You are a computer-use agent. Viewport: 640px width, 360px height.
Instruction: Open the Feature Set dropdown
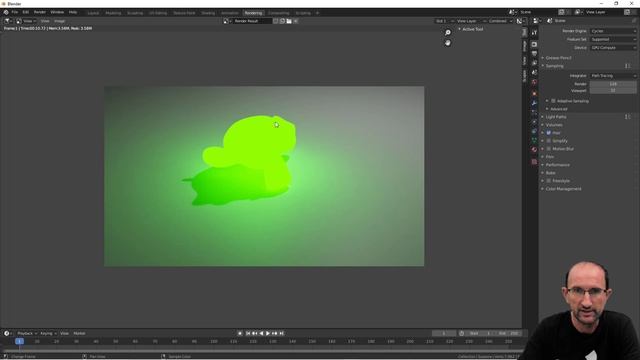[613, 39]
